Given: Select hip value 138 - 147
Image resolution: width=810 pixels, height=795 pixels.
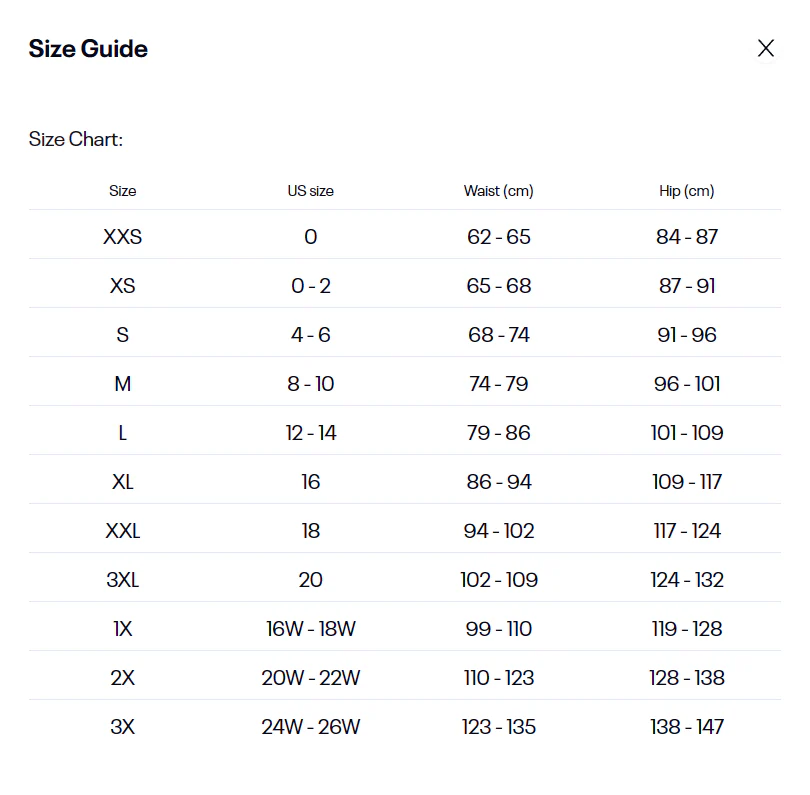Looking at the screenshot, I should [x=687, y=727].
